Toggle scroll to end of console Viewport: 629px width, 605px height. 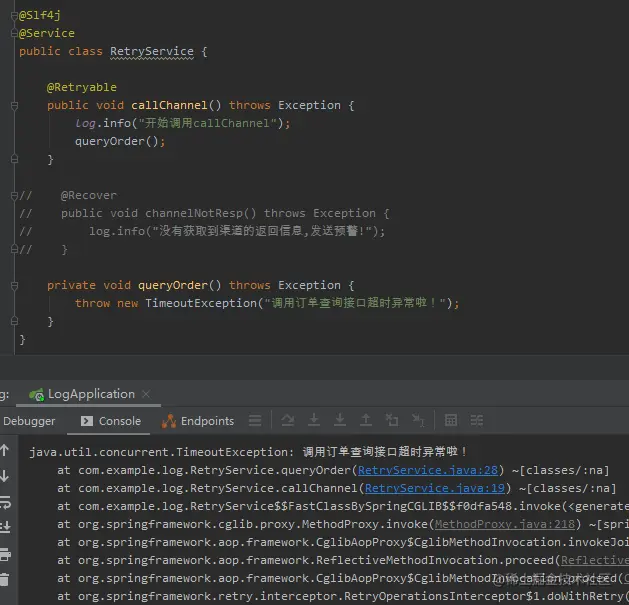pyautogui.click(x=5, y=527)
